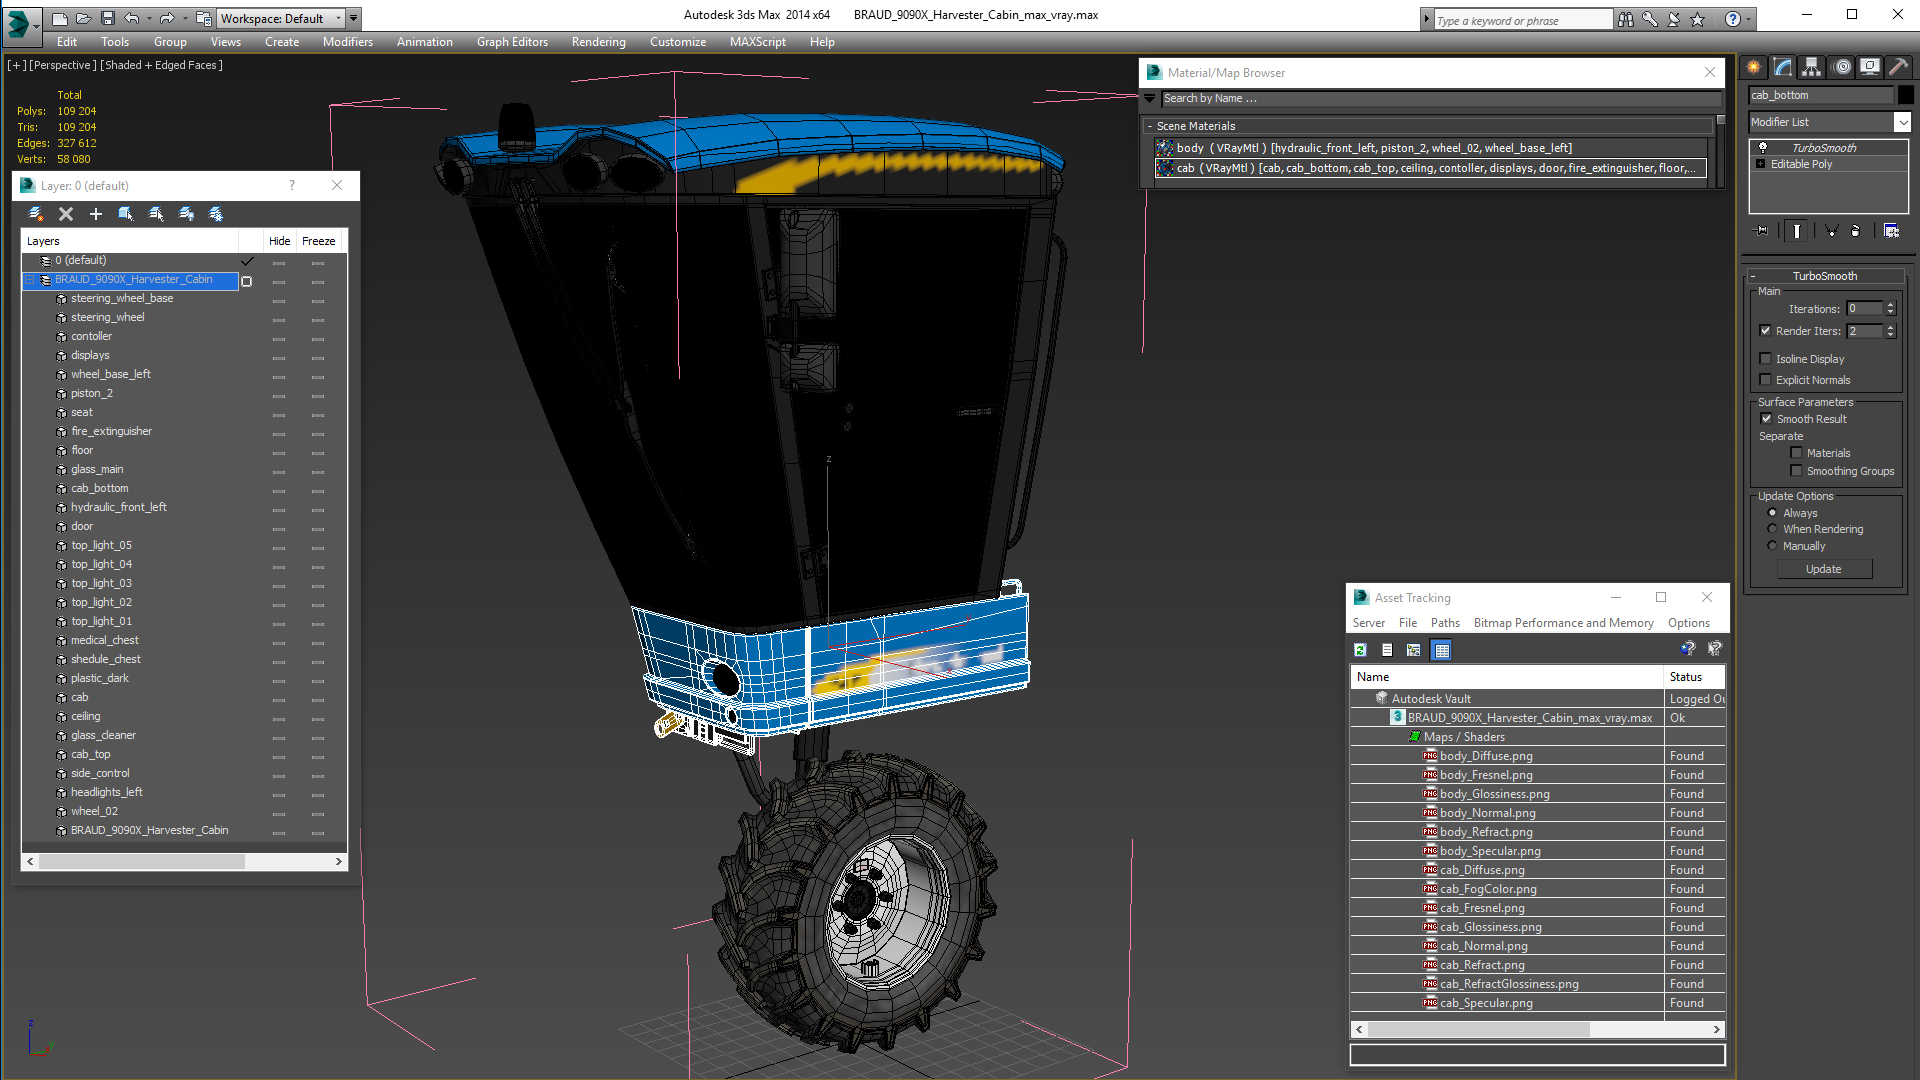Click Create New Layer icon in the Layer dialog

pyautogui.click(x=36, y=214)
